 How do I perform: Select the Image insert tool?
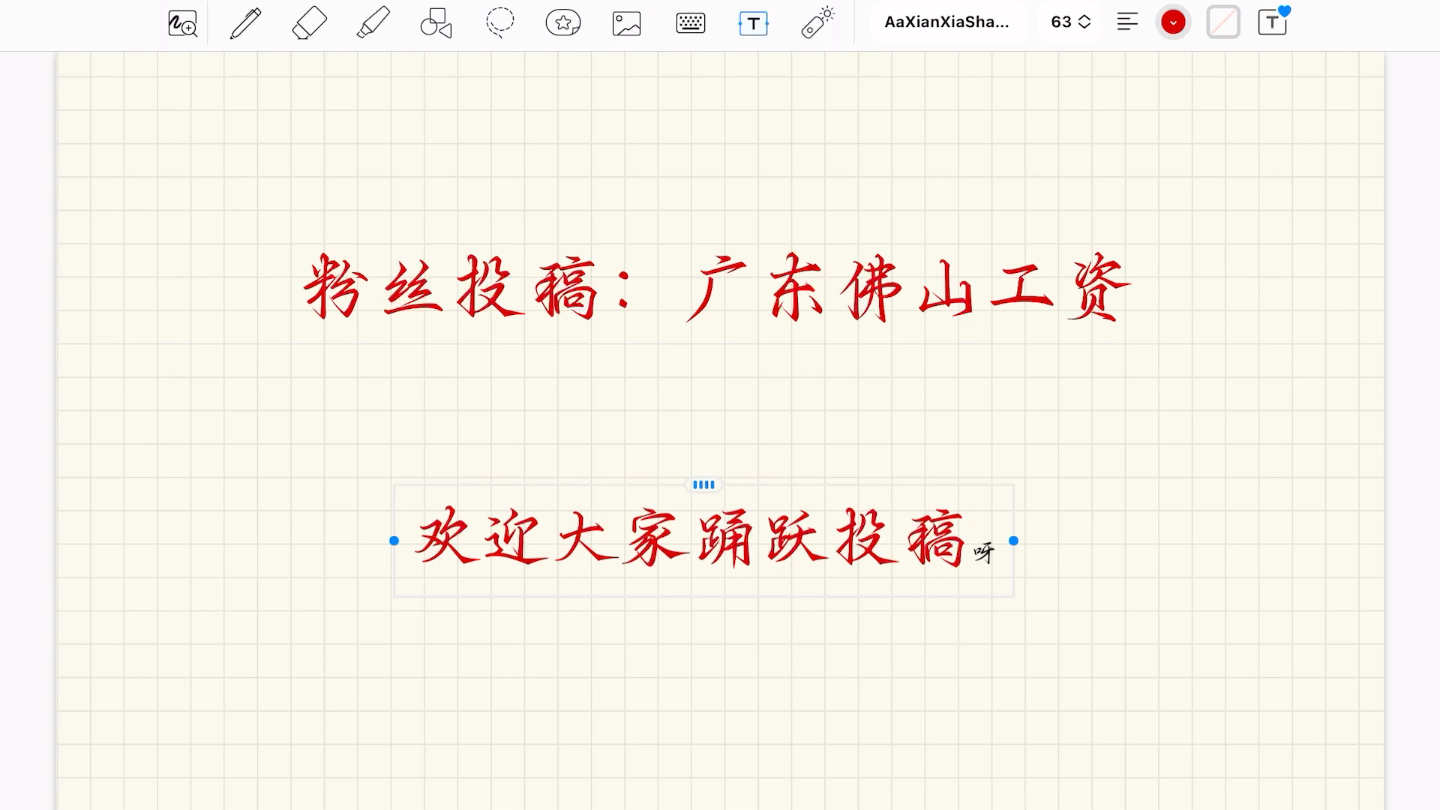pos(627,23)
